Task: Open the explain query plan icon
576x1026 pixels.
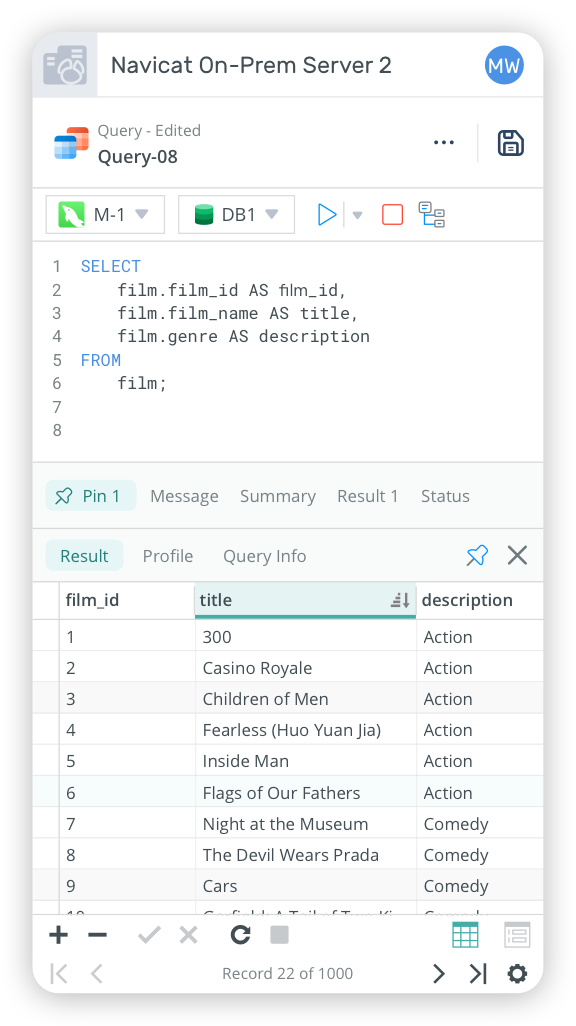Action: [x=431, y=215]
